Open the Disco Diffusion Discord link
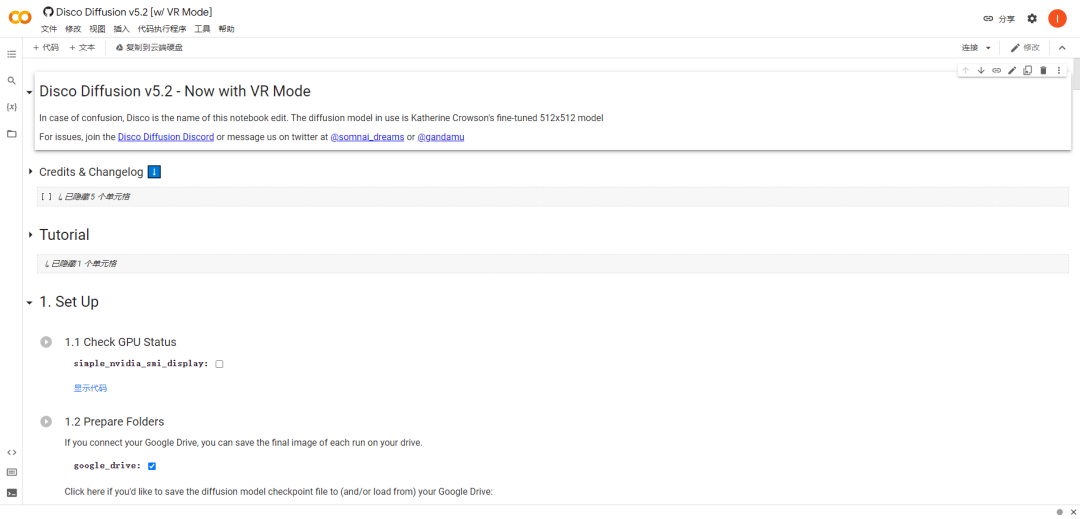This screenshot has width=1080, height=519. [165, 137]
